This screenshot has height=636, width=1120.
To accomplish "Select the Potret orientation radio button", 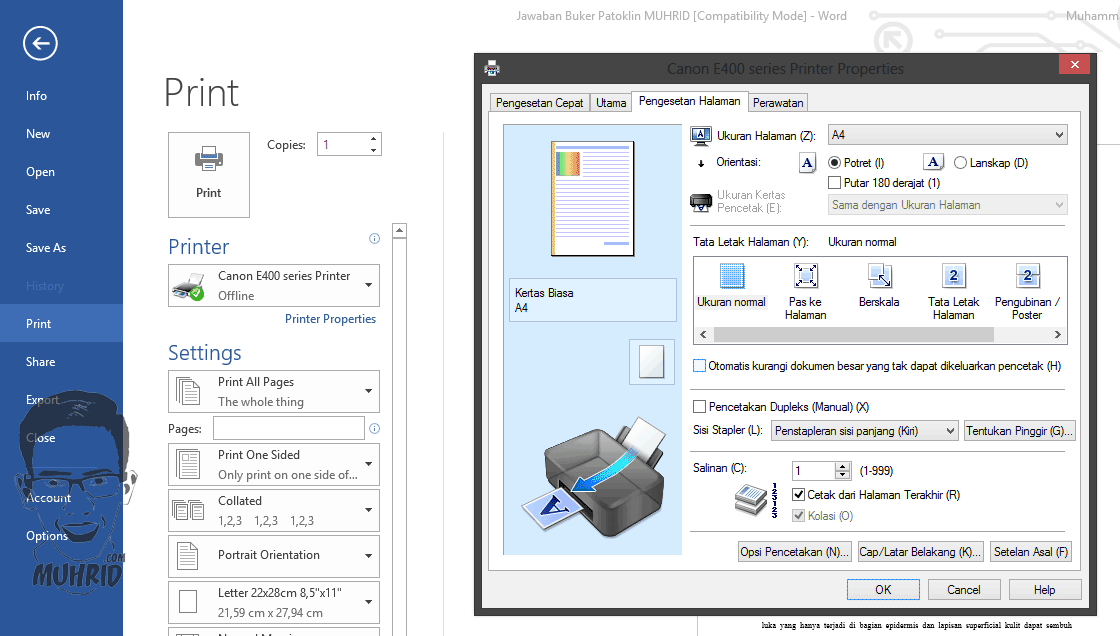I will (x=834, y=163).
